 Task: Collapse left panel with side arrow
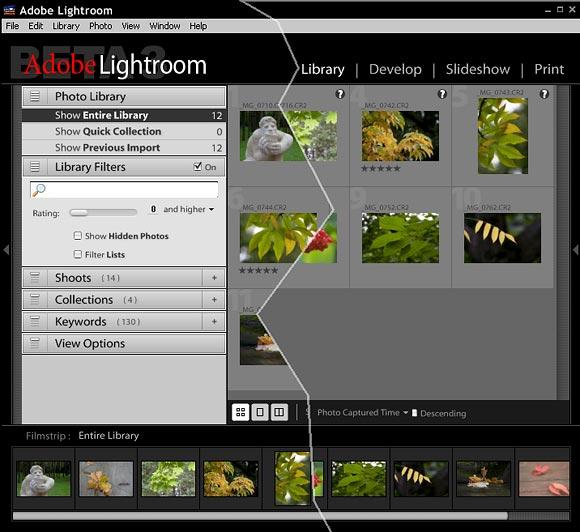[6, 249]
